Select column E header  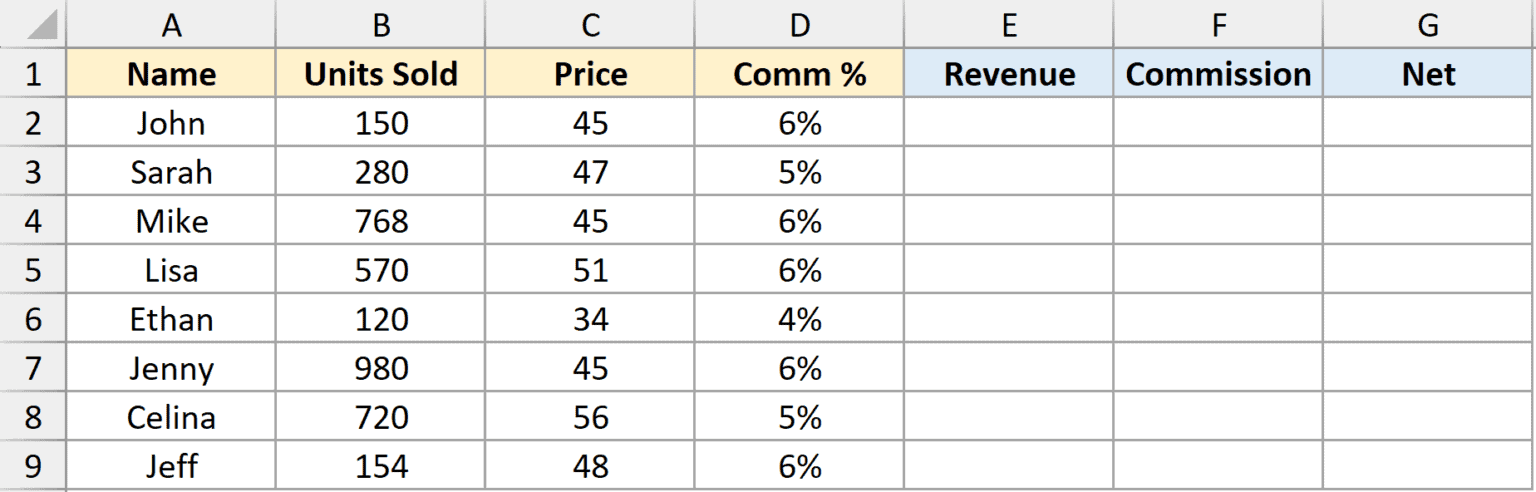(1009, 25)
